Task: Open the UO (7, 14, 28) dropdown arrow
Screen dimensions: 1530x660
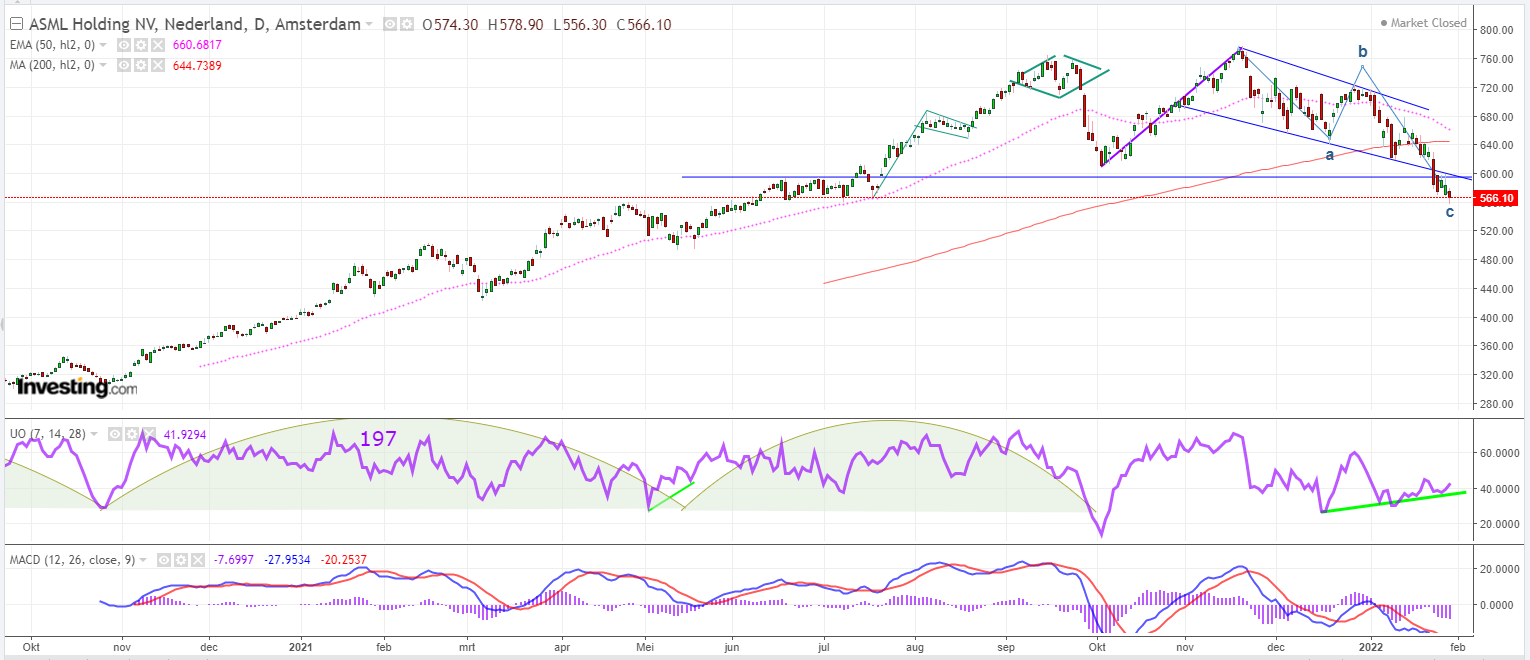Action: point(94,434)
